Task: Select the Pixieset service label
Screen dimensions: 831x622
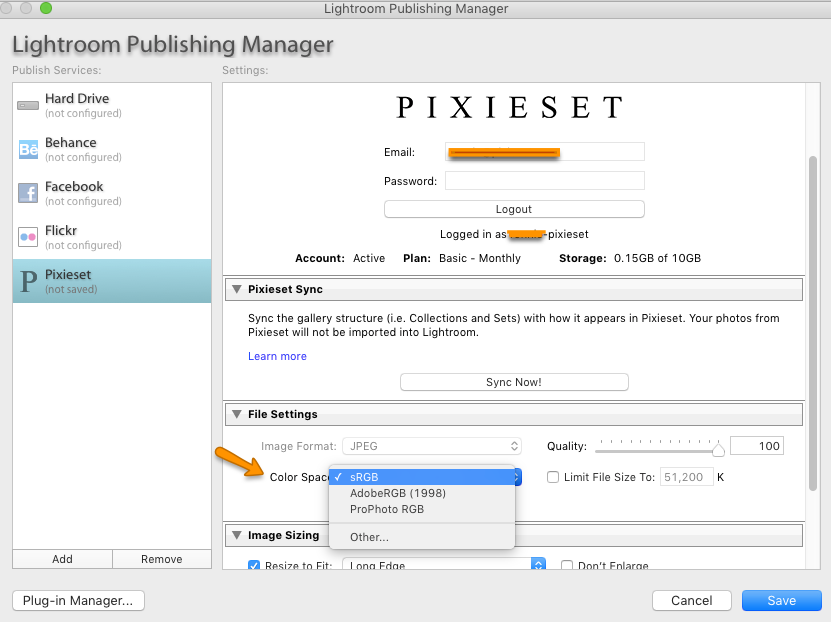Action: [x=68, y=274]
